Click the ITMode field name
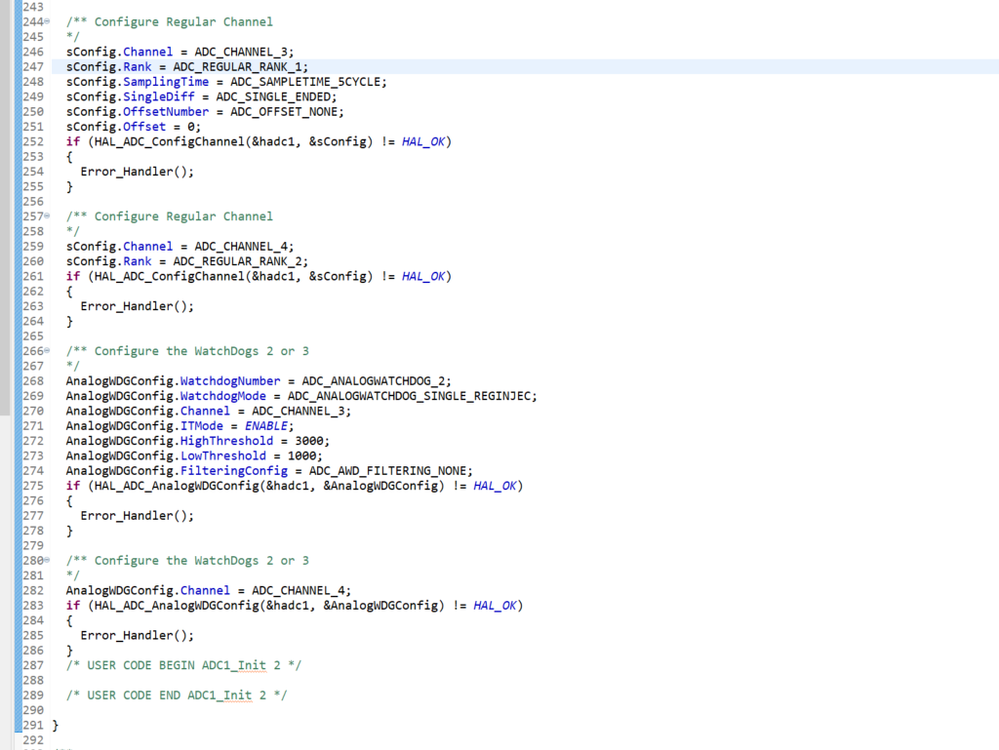 click(x=201, y=426)
